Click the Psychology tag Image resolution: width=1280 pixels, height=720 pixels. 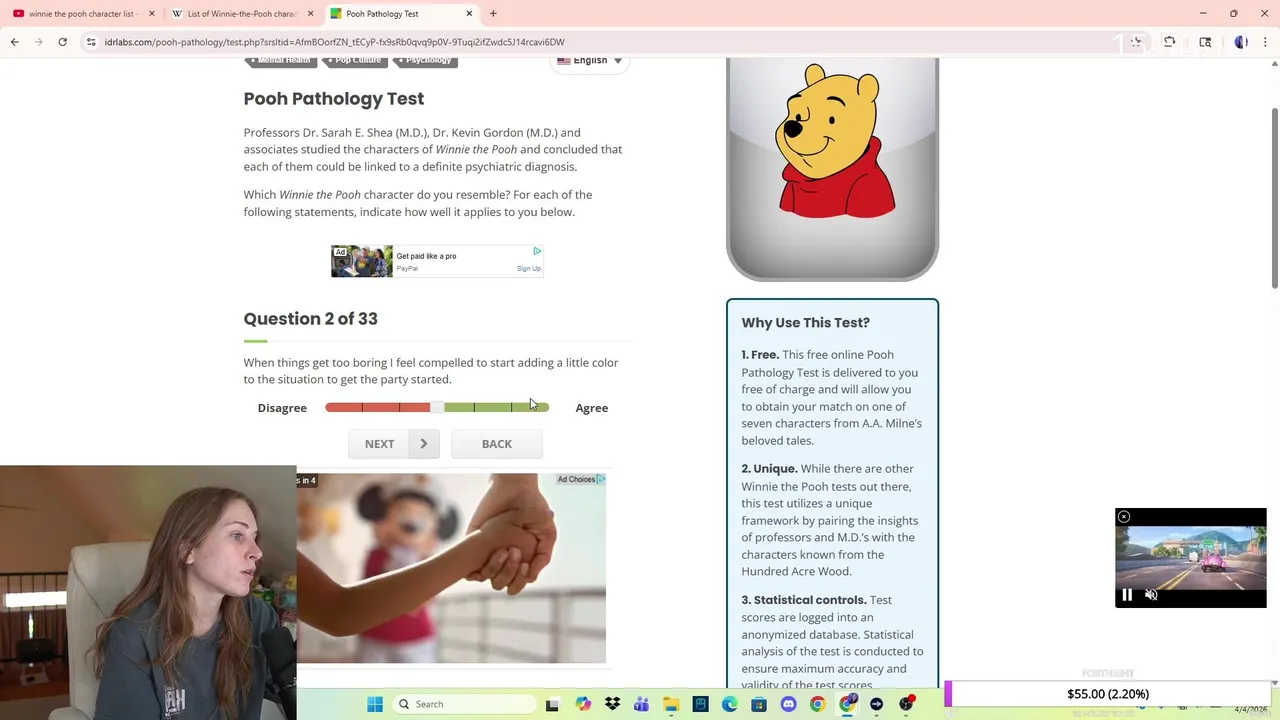click(x=426, y=61)
